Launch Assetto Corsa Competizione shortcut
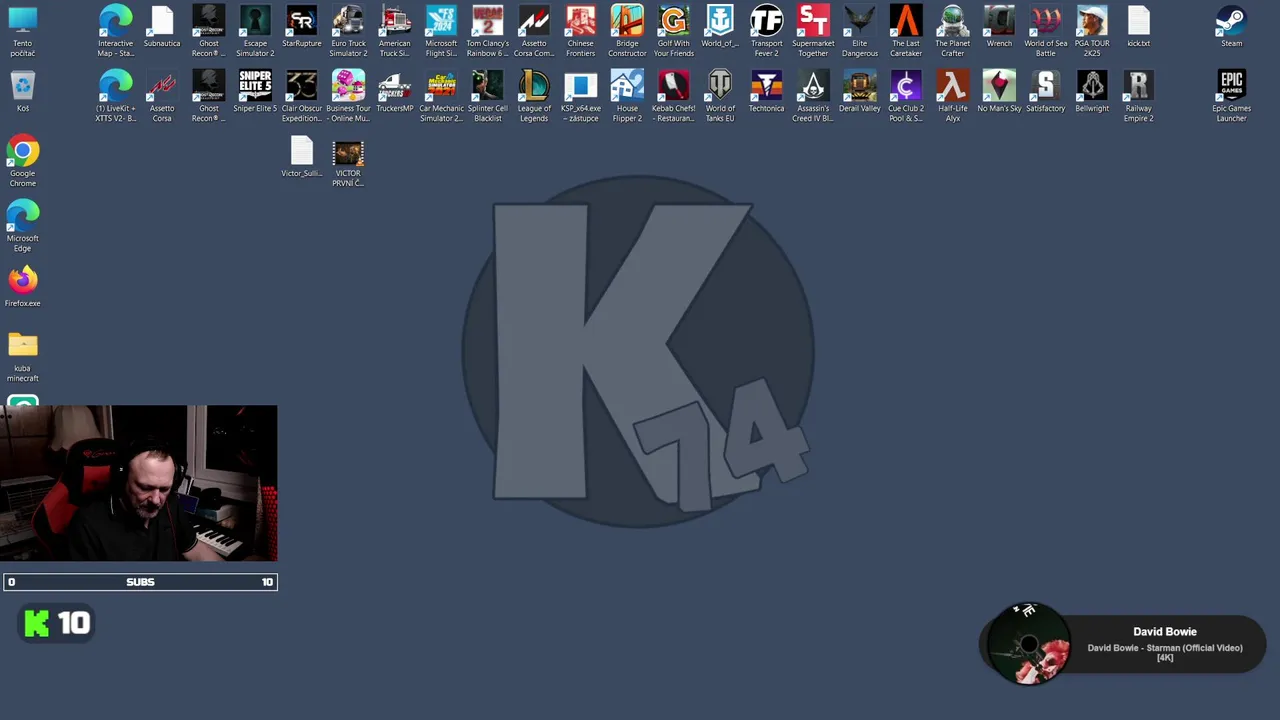The height and width of the screenshot is (720, 1280). pos(534,31)
